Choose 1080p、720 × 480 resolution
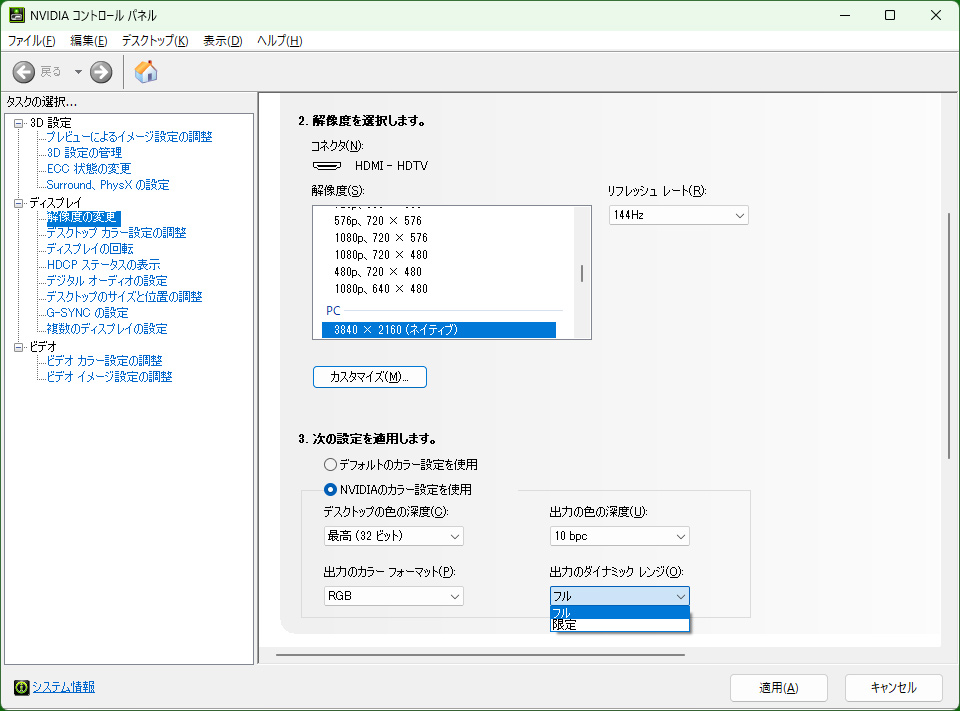 point(381,255)
